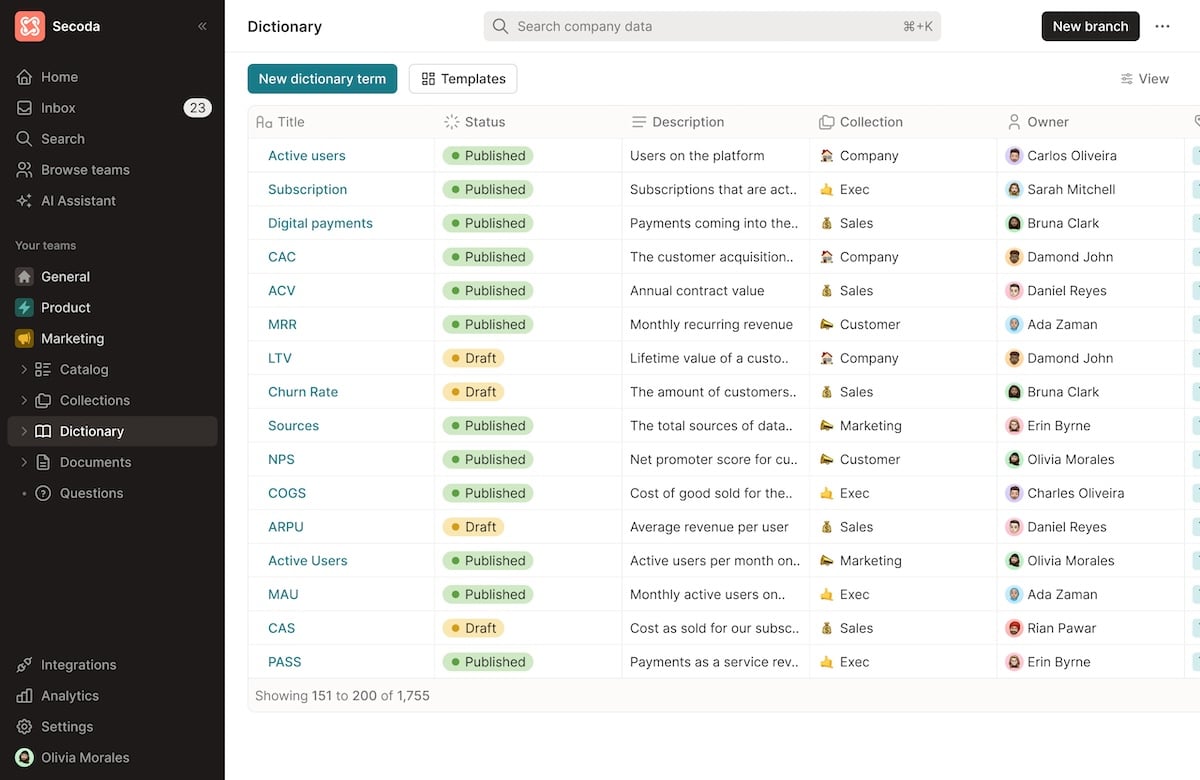Image resolution: width=1200 pixels, height=780 pixels.
Task: Open Browse teams in the sidebar
Action: (x=85, y=170)
